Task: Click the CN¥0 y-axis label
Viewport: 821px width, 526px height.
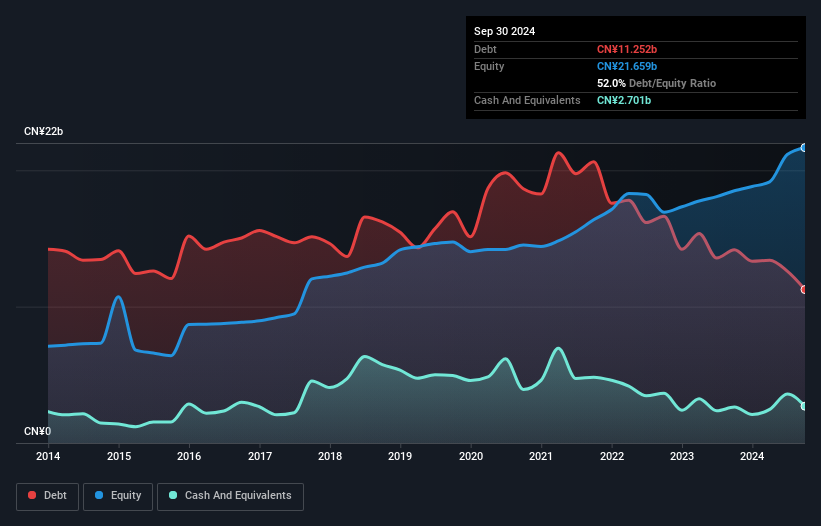Action: [36, 432]
